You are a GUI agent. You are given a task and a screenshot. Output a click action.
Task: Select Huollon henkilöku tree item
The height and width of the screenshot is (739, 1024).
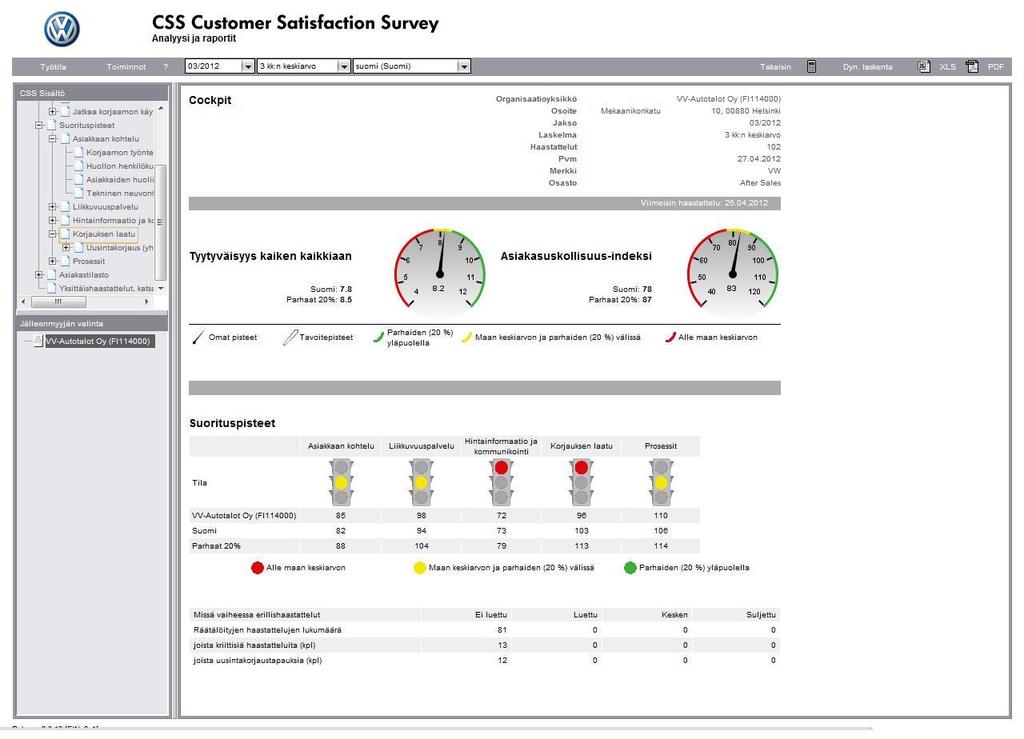[x=120, y=166]
